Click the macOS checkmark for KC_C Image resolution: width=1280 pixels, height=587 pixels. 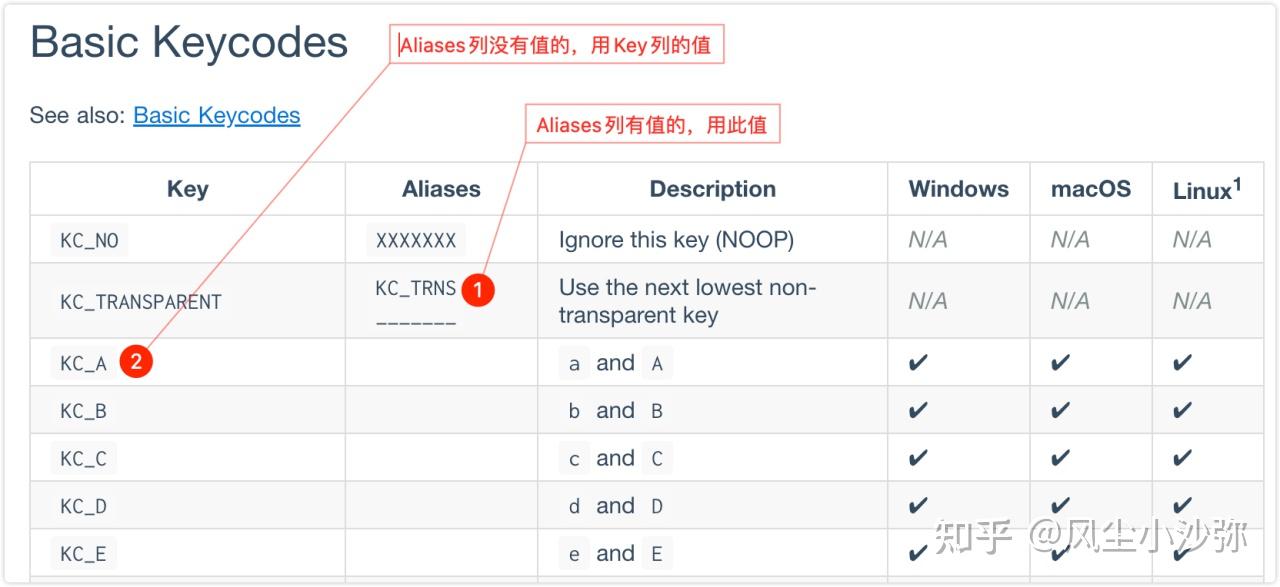[1060, 458]
